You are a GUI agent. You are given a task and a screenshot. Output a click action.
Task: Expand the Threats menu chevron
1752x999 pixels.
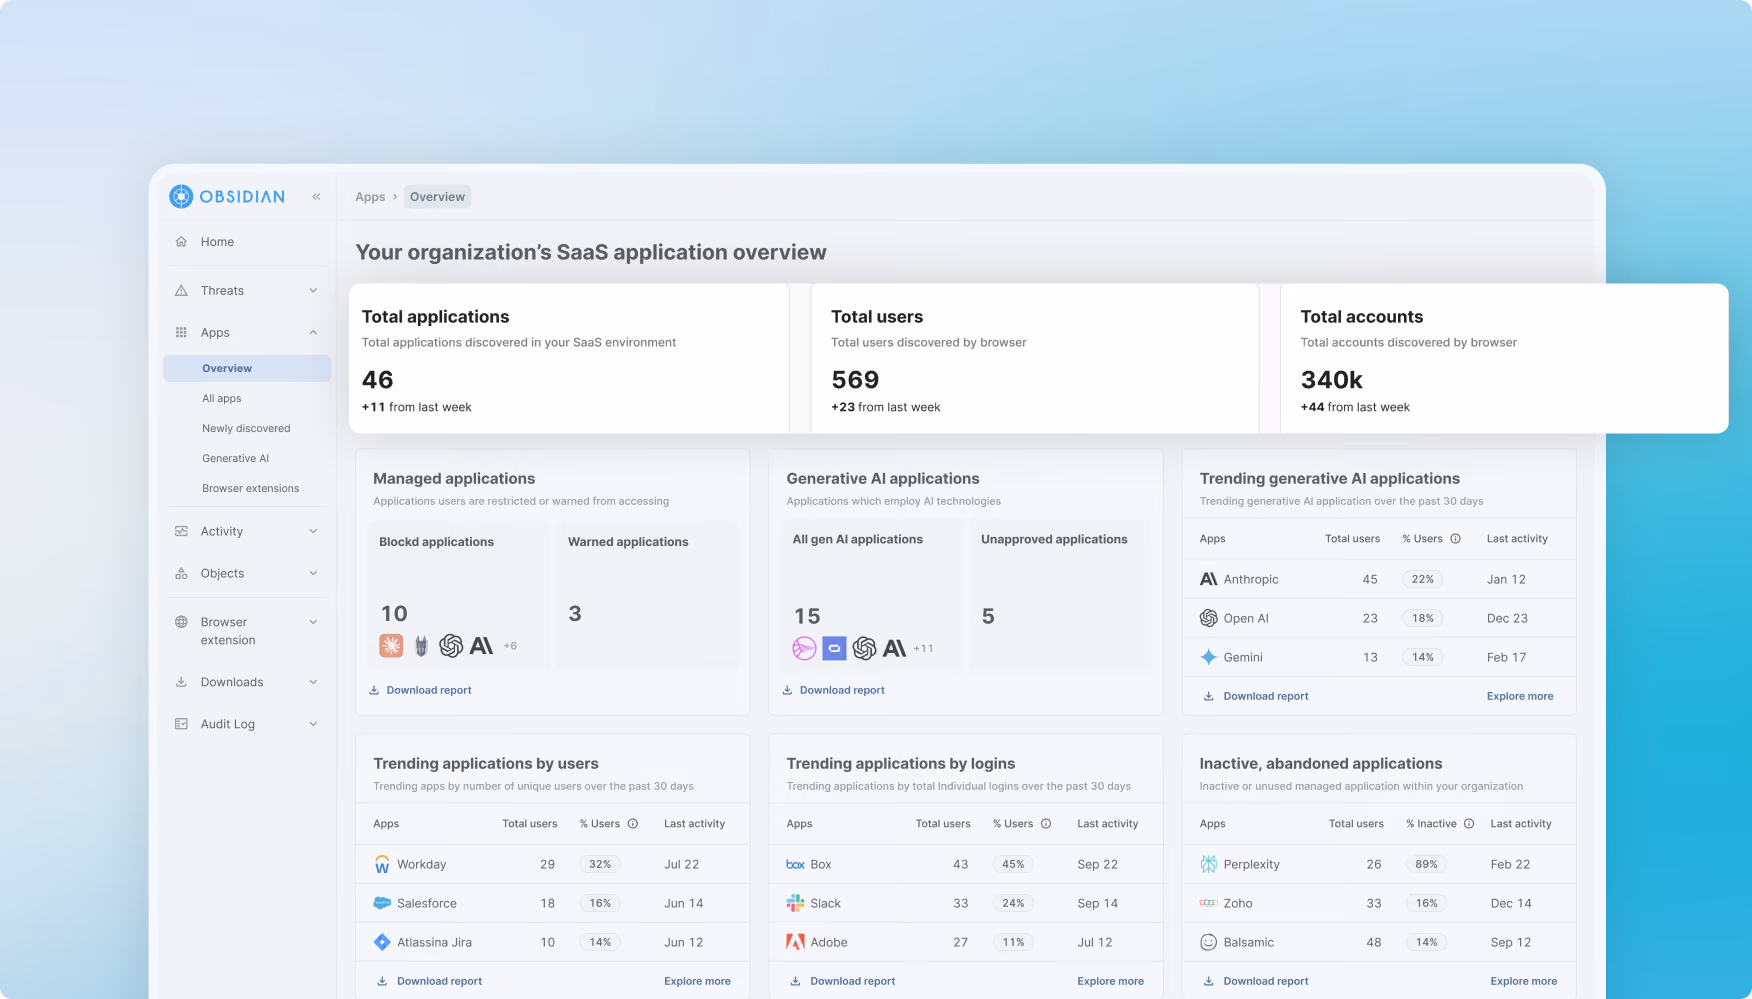click(313, 290)
